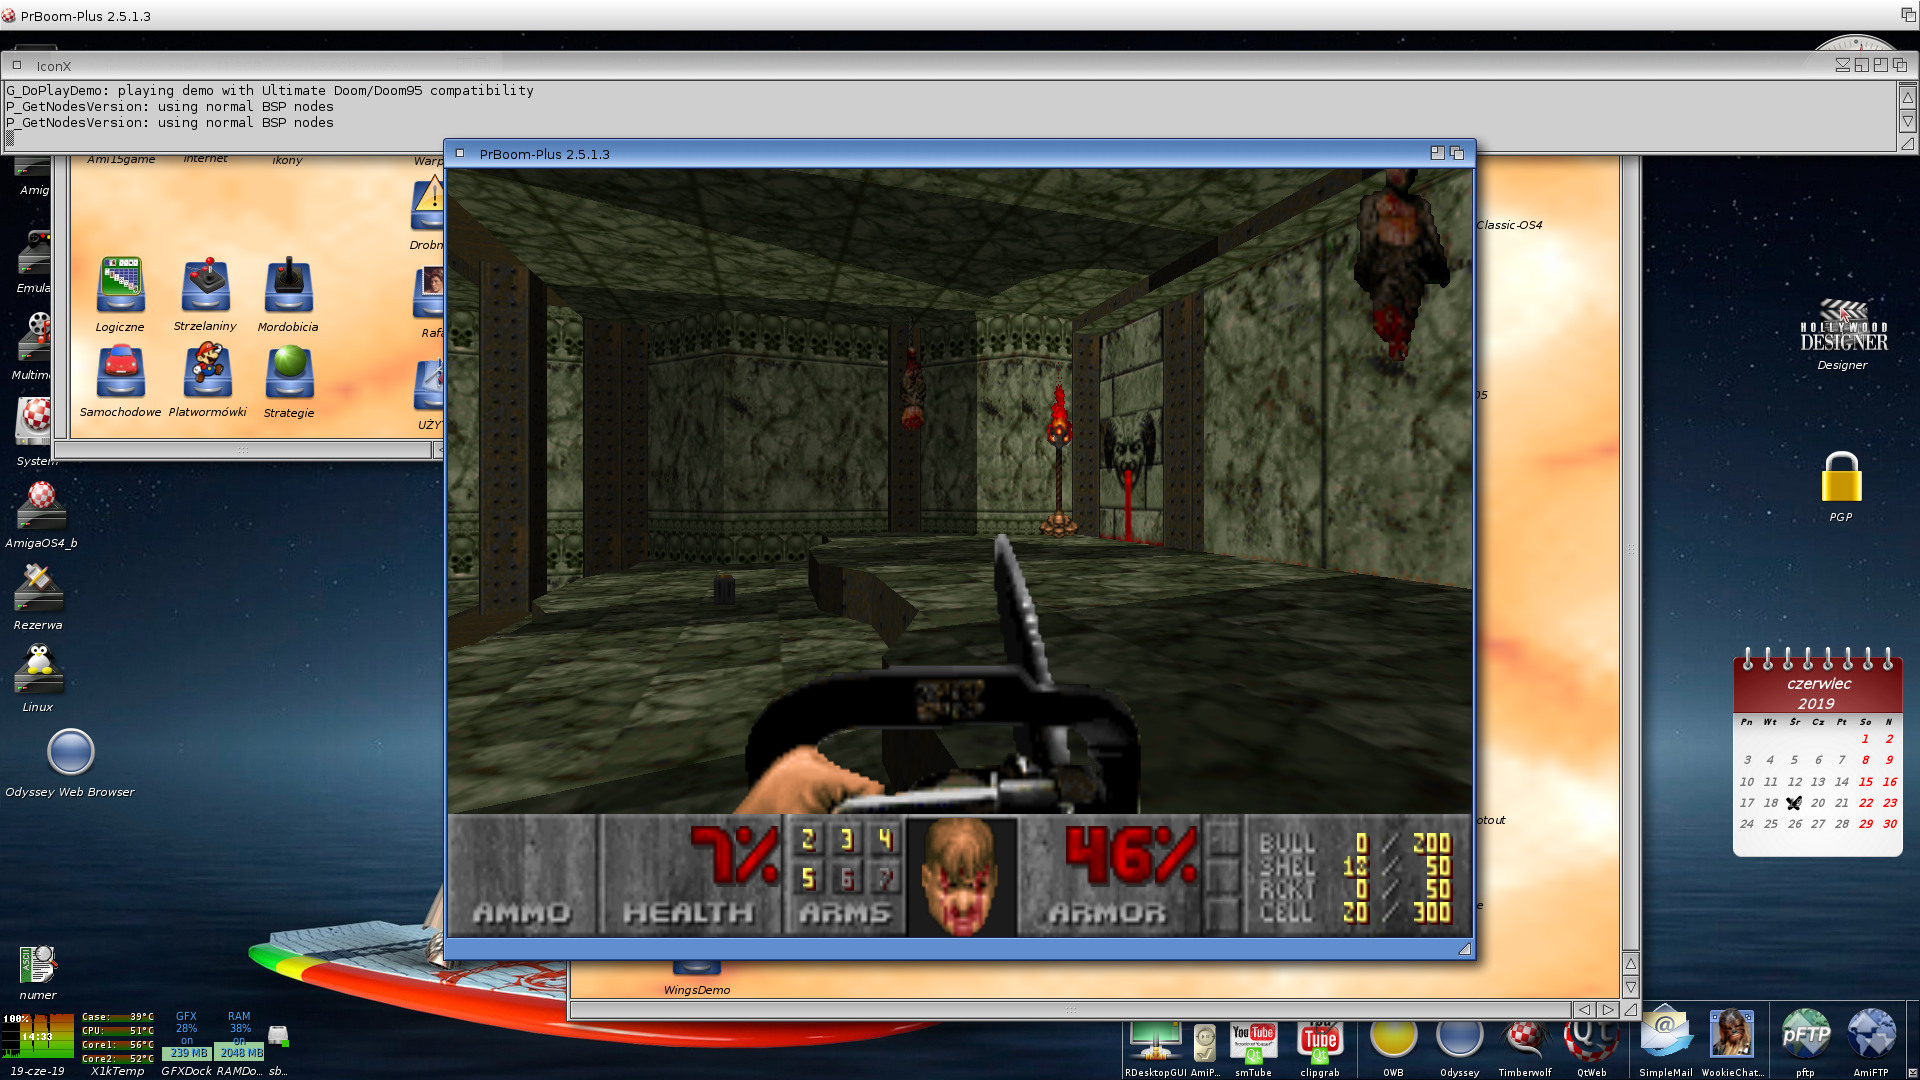The image size is (1920, 1080).
Task: Click the RAMDock memory docky
Action: 239,1037
